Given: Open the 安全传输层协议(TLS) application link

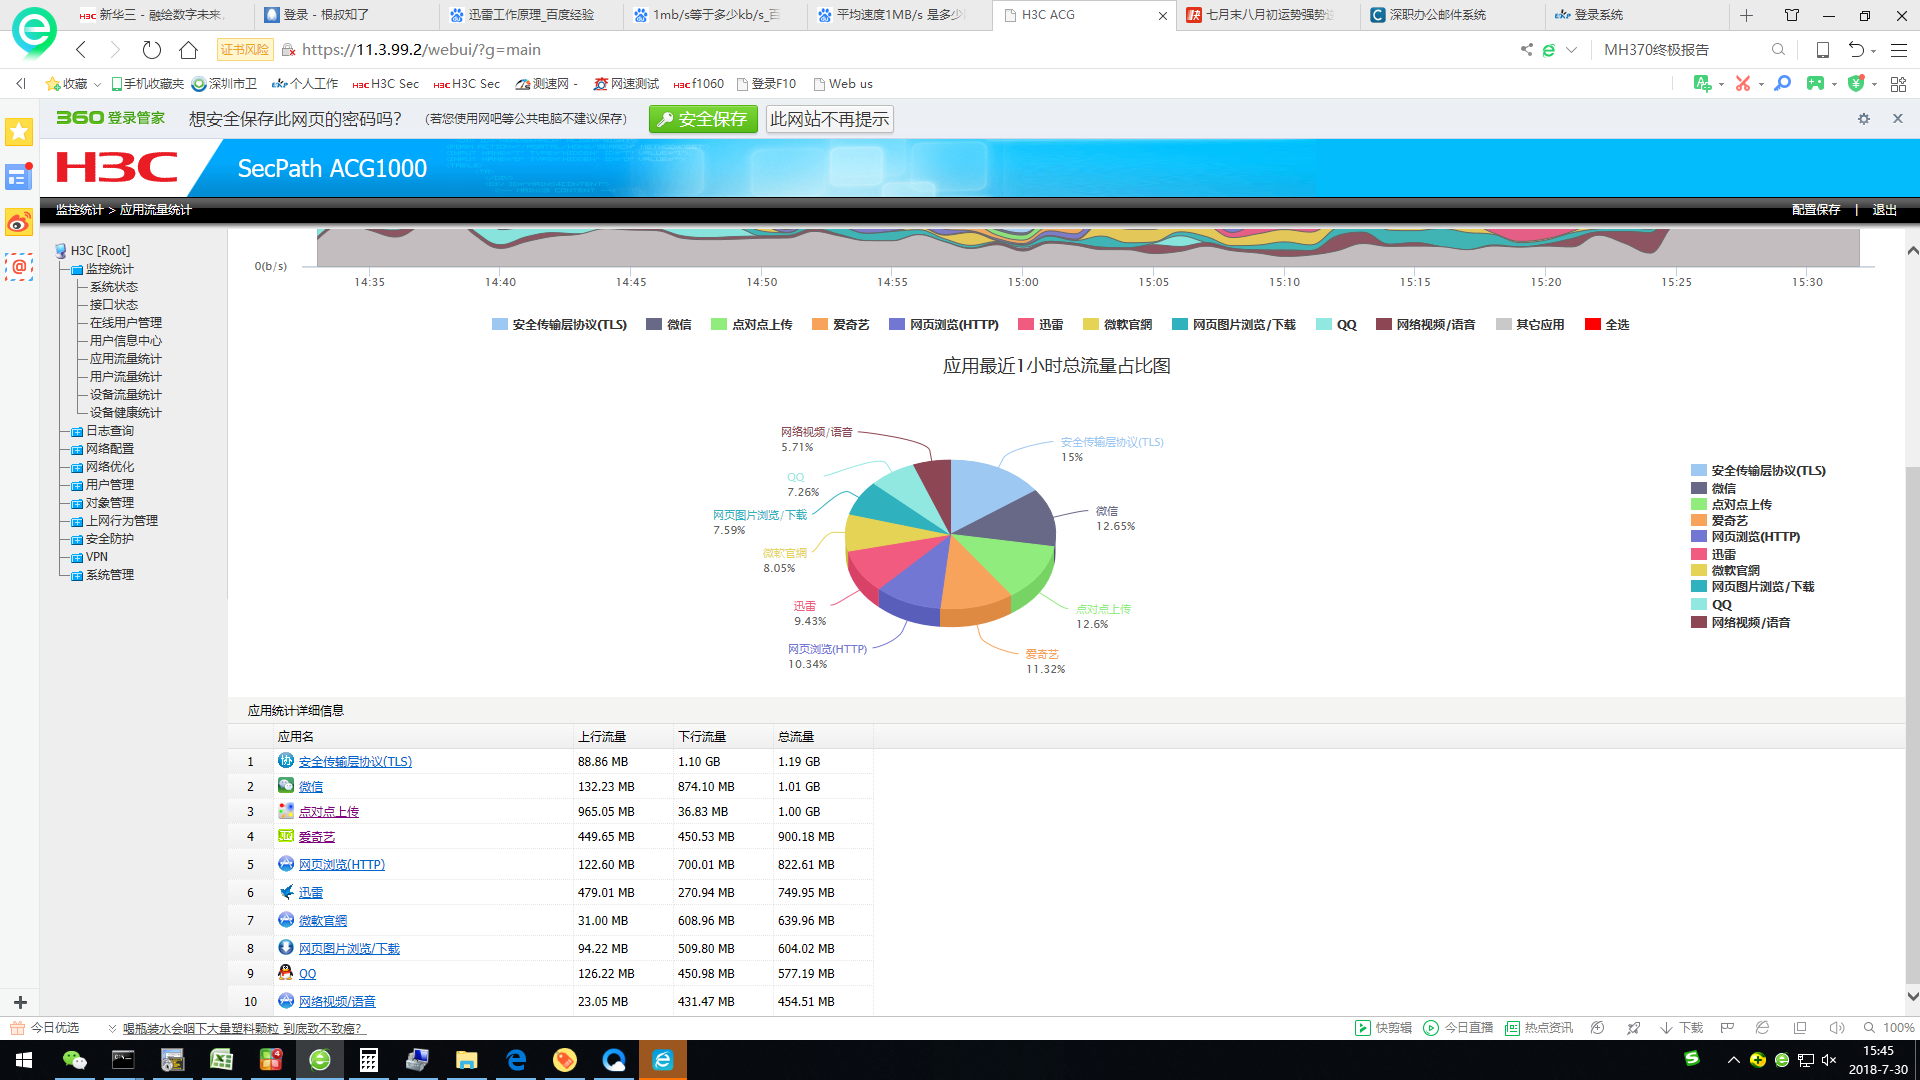Looking at the screenshot, I should pyautogui.click(x=355, y=762).
